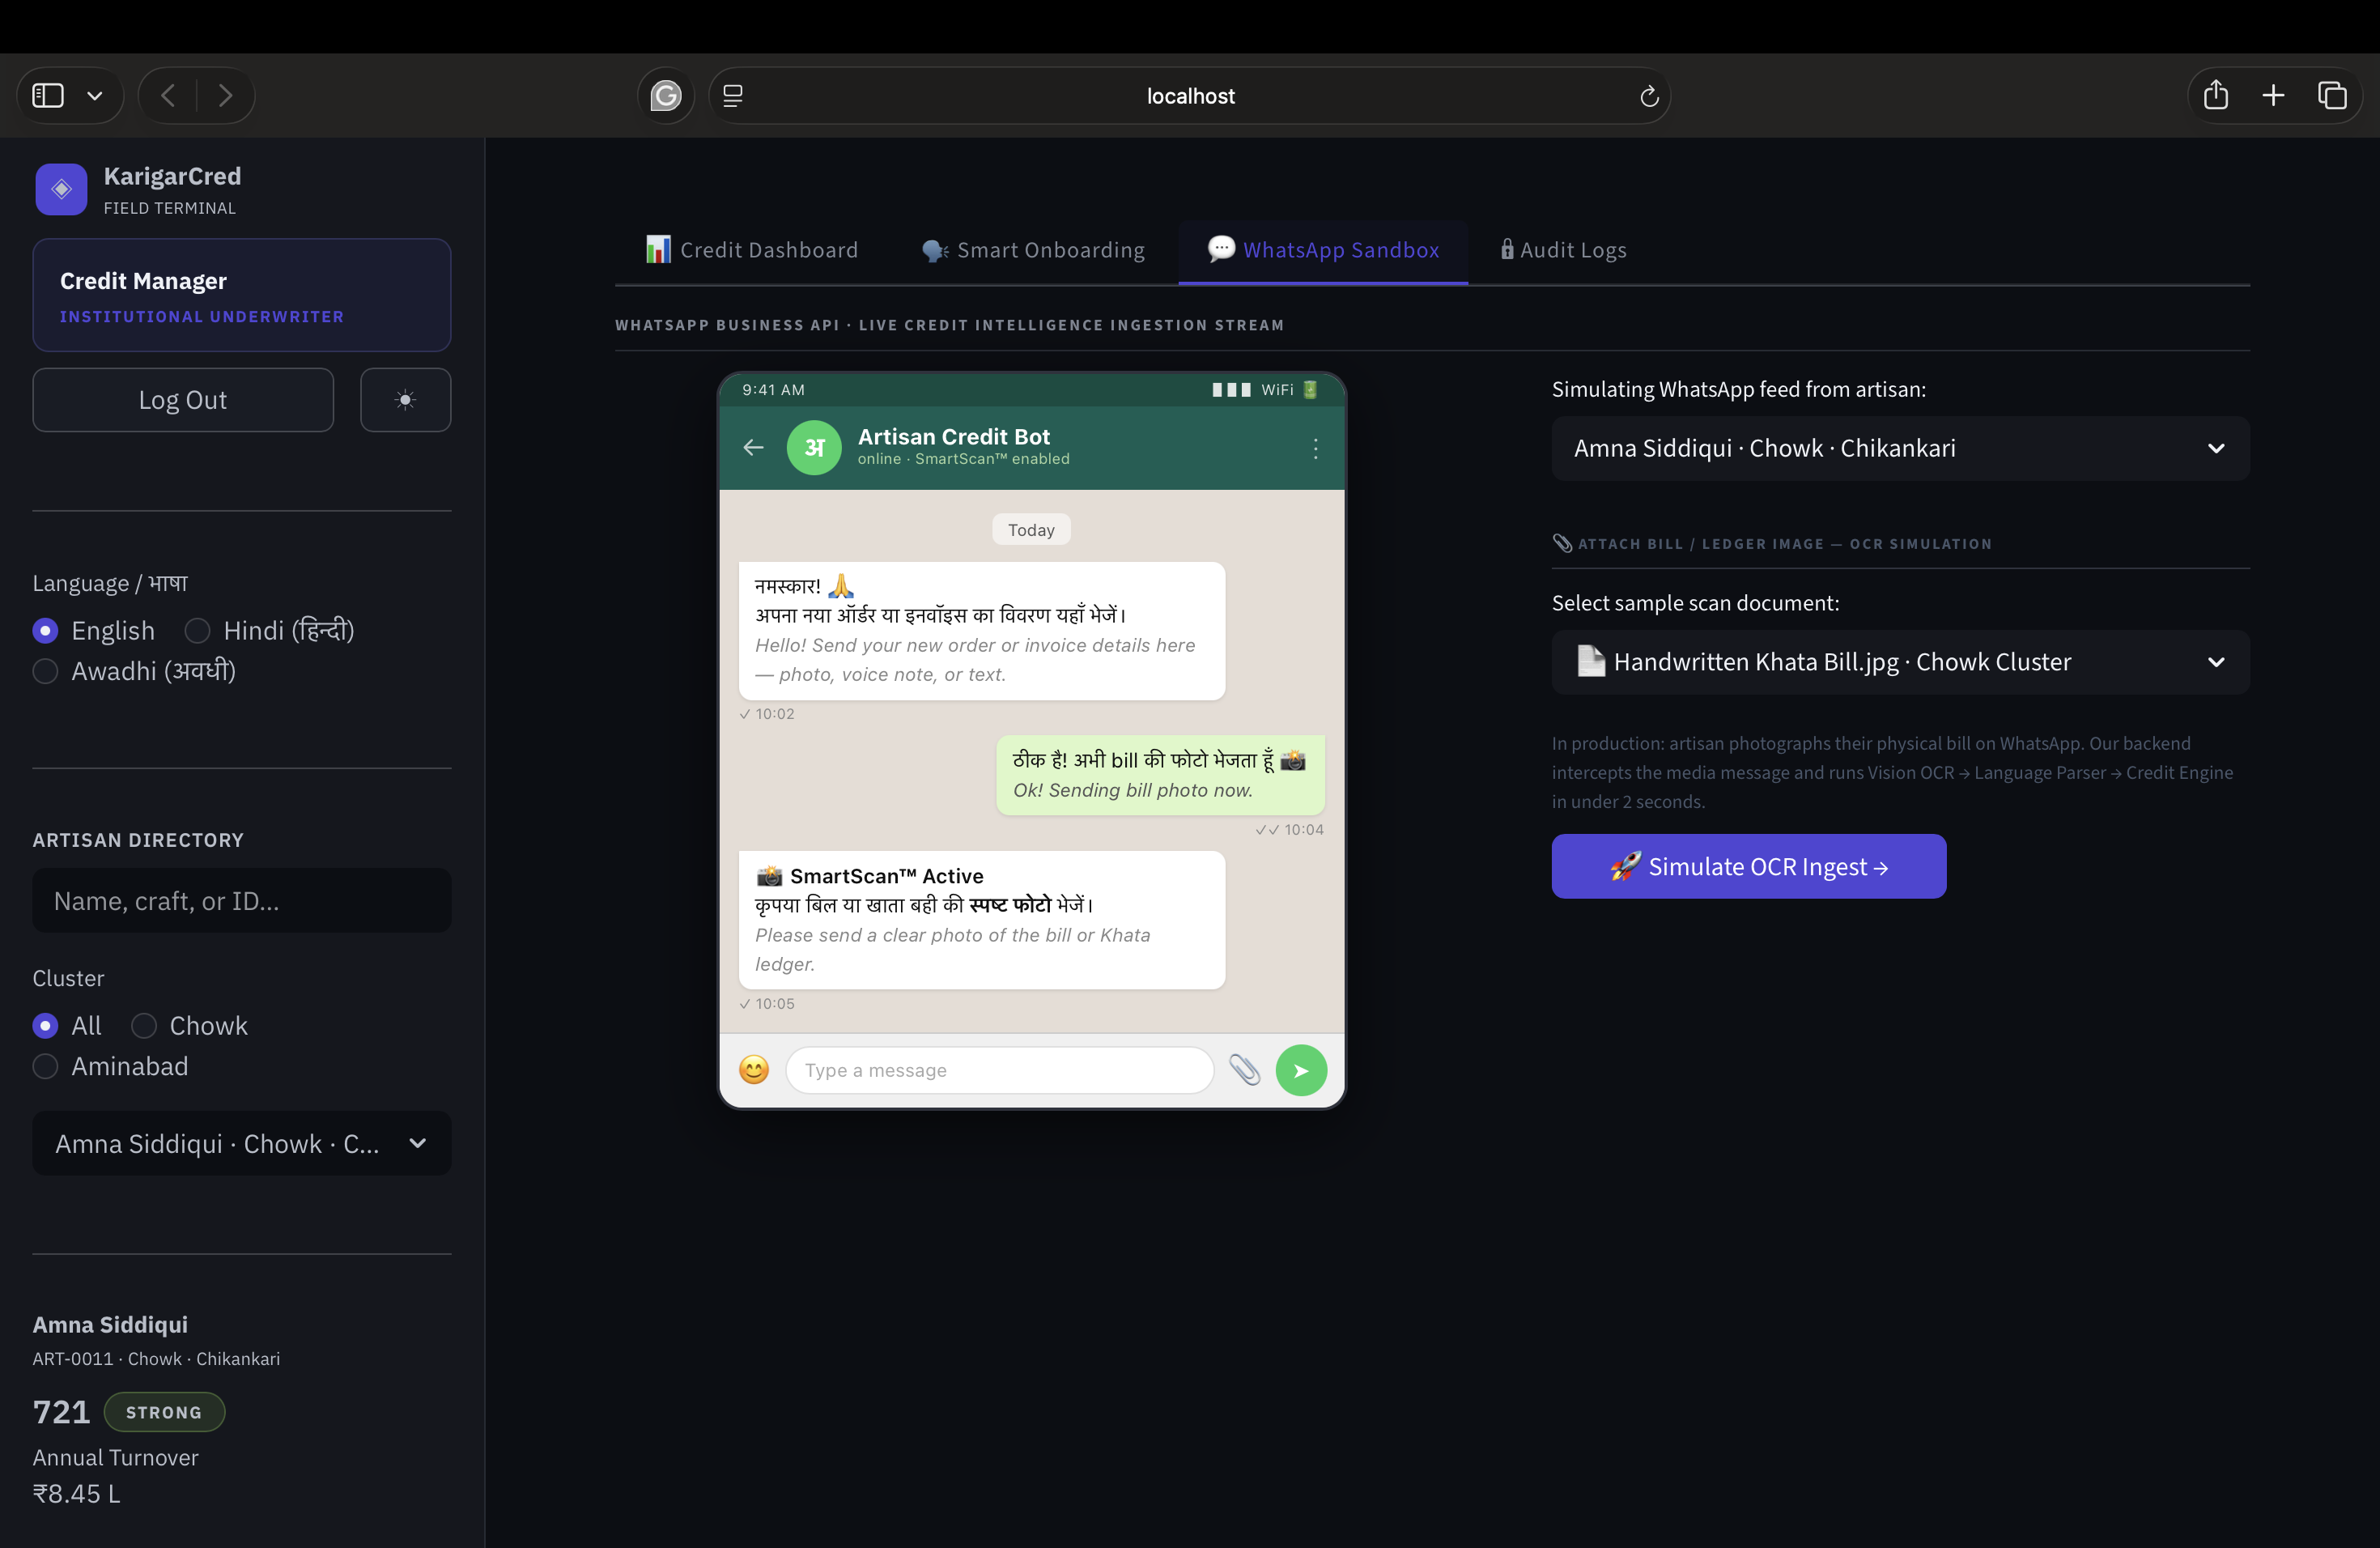Click the Log Out button
The height and width of the screenshot is (1548, 2380).
183,400
